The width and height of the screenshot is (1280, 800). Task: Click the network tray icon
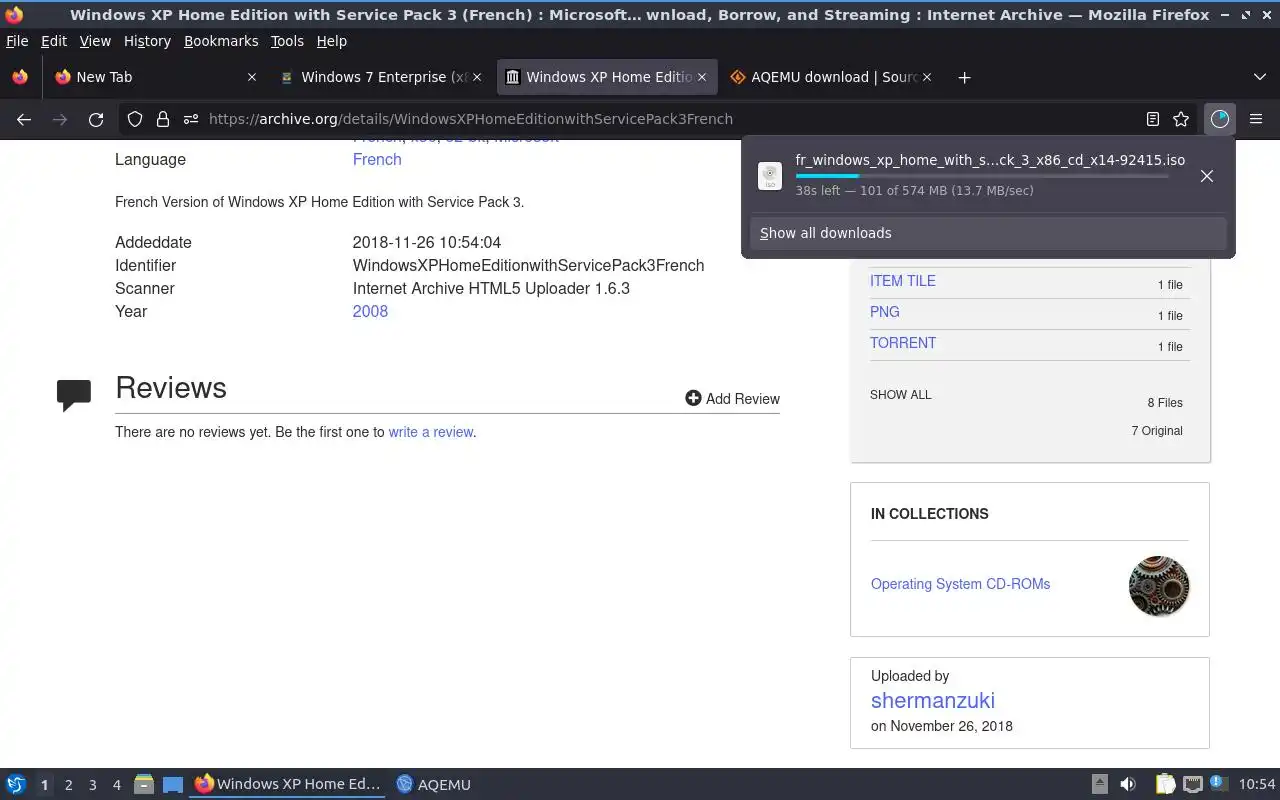point(1192,785)
